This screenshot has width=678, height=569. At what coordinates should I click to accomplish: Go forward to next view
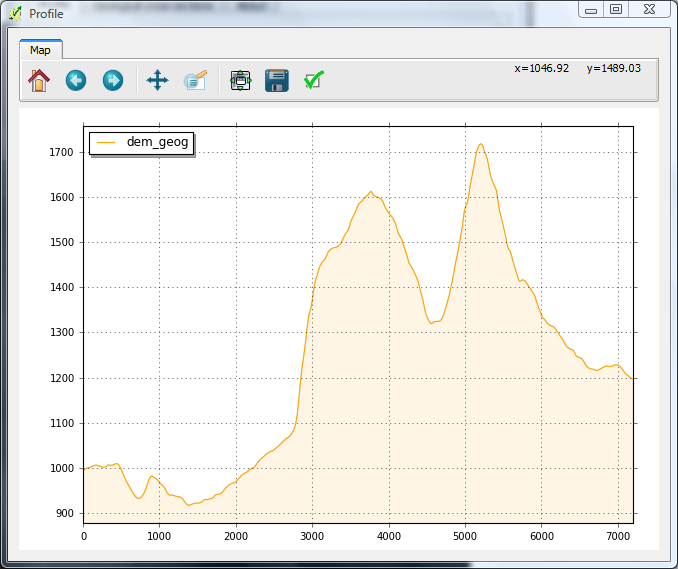click(x=113, y=80)
